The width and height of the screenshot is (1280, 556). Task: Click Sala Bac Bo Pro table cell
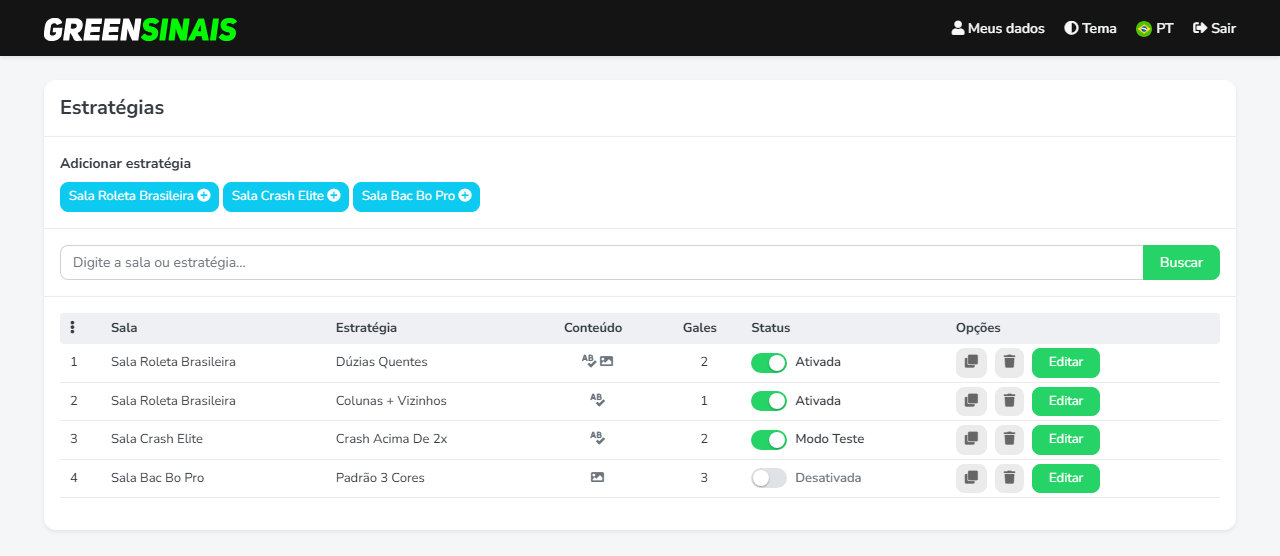coord(157,478)
